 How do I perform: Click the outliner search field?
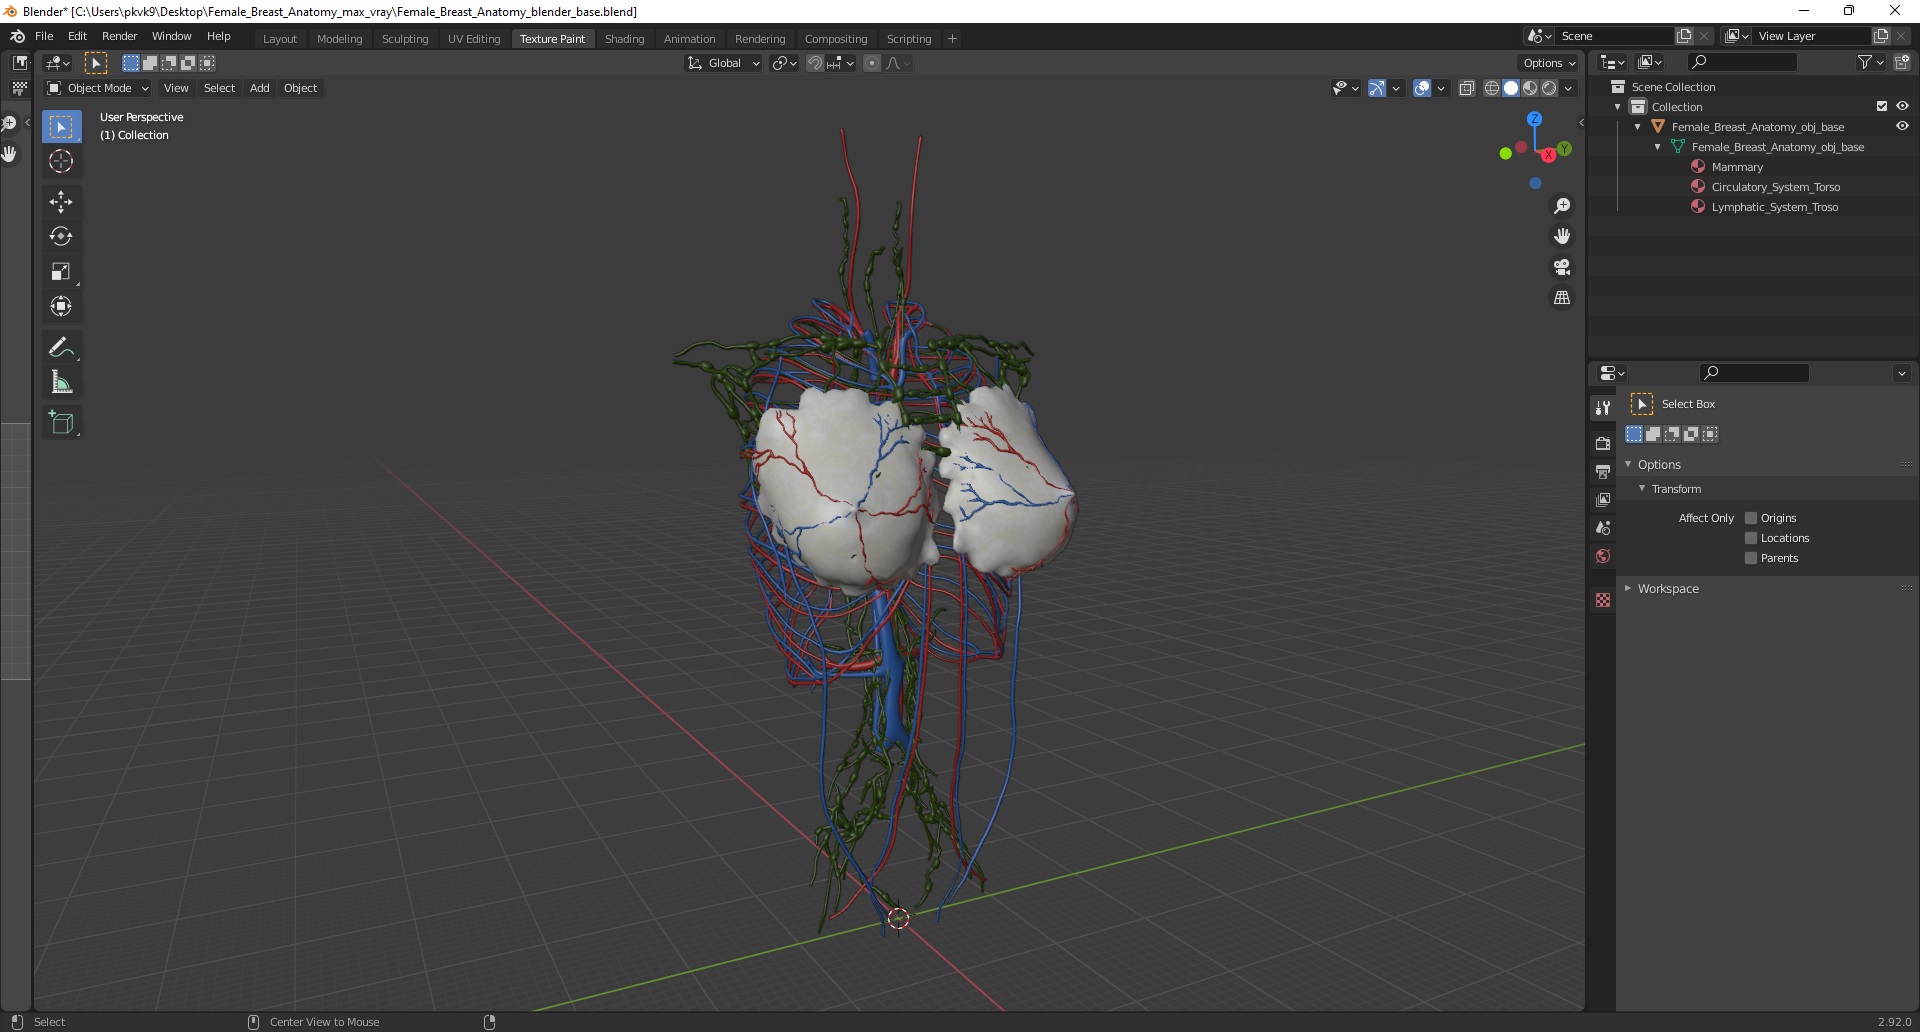[1741, 62]
